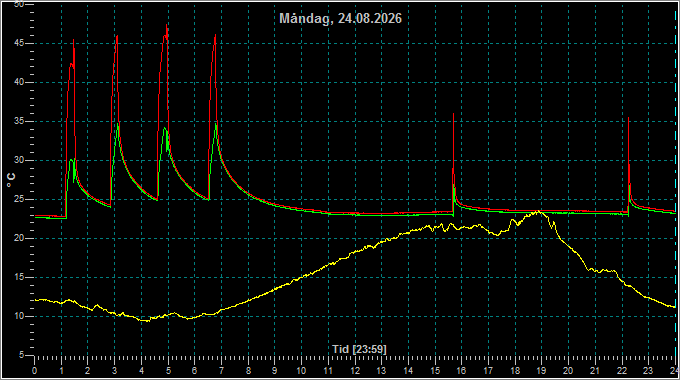Select hour 7 on the time axis

click(x=222, y=371)
